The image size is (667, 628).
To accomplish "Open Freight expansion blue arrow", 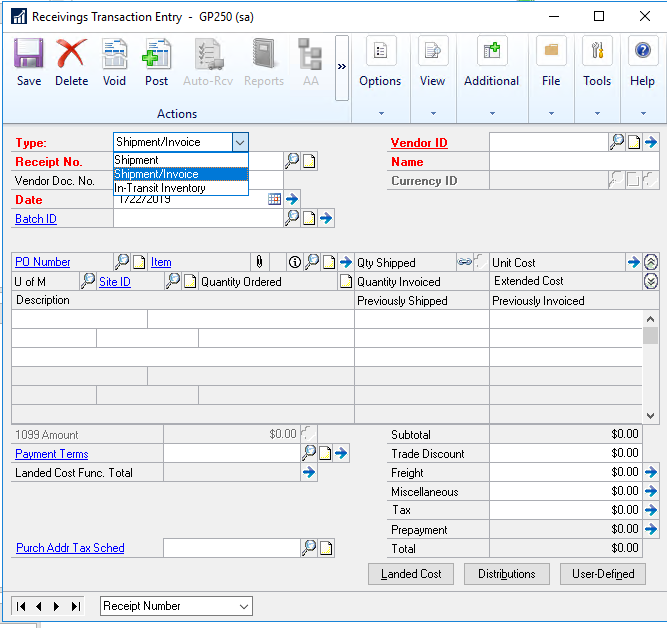I will tap(651, 472).
